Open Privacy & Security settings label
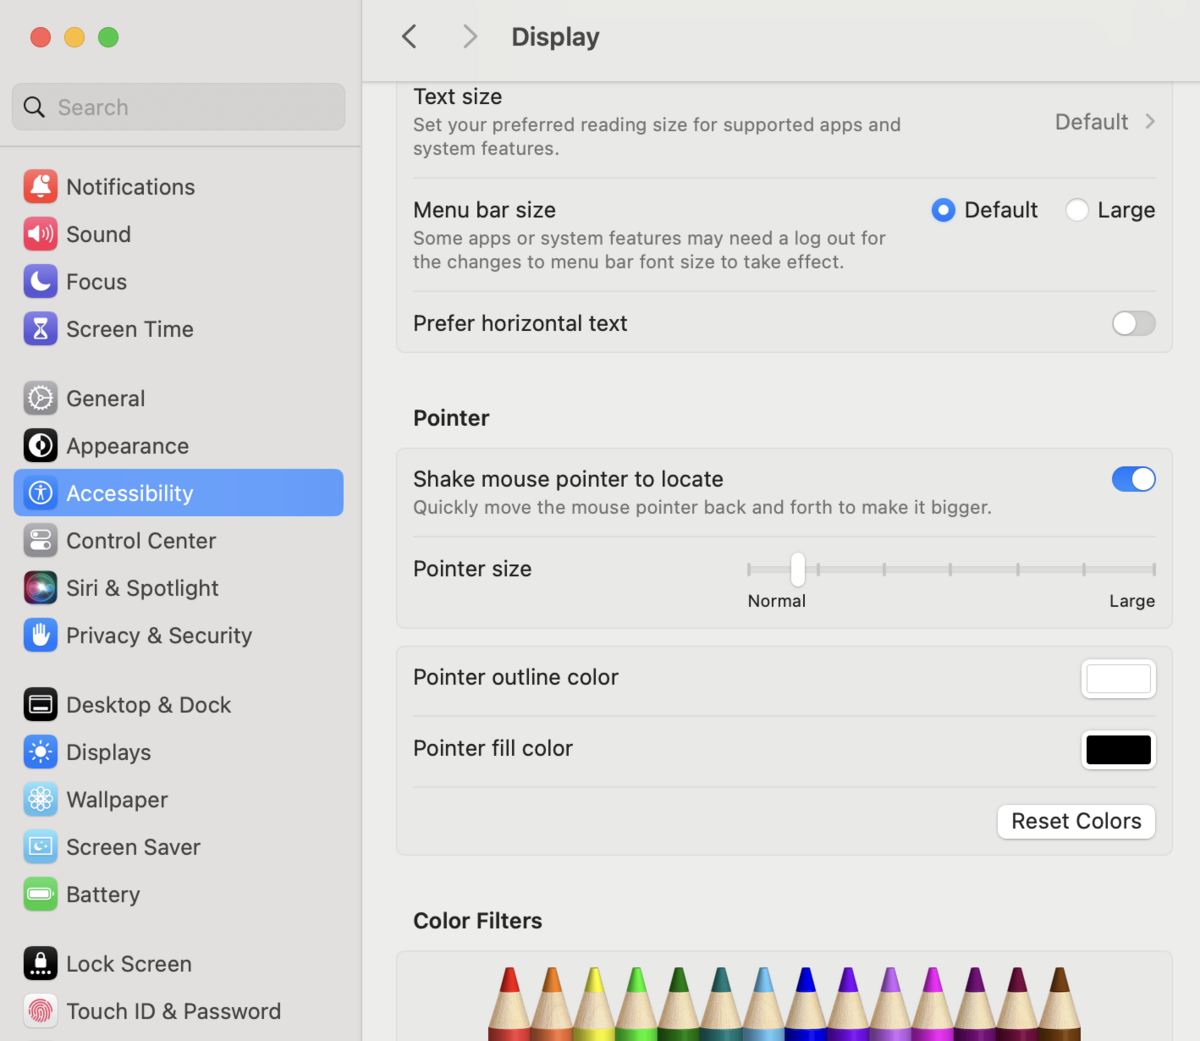The width and height of the screenshot is (1200, 1041). tap(159, 635)
